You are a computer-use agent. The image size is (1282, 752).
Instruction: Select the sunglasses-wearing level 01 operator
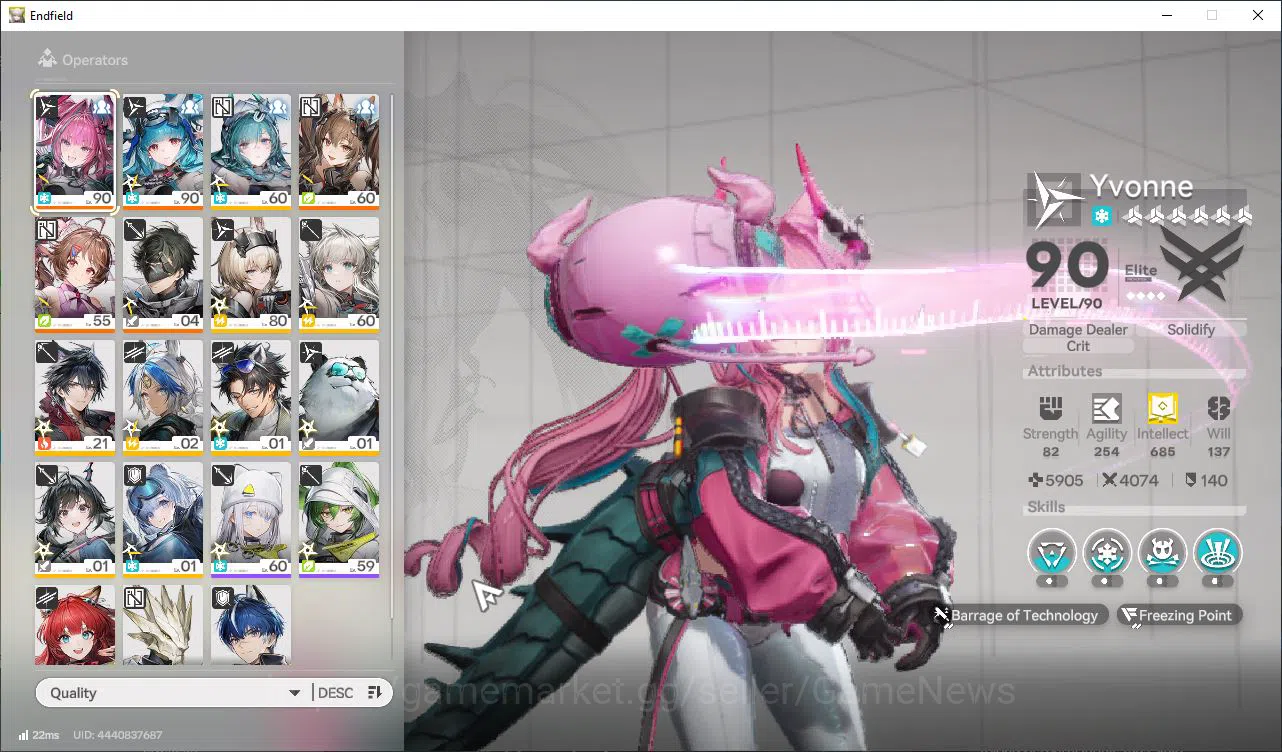pyautogui.click(x=251, y=397)
